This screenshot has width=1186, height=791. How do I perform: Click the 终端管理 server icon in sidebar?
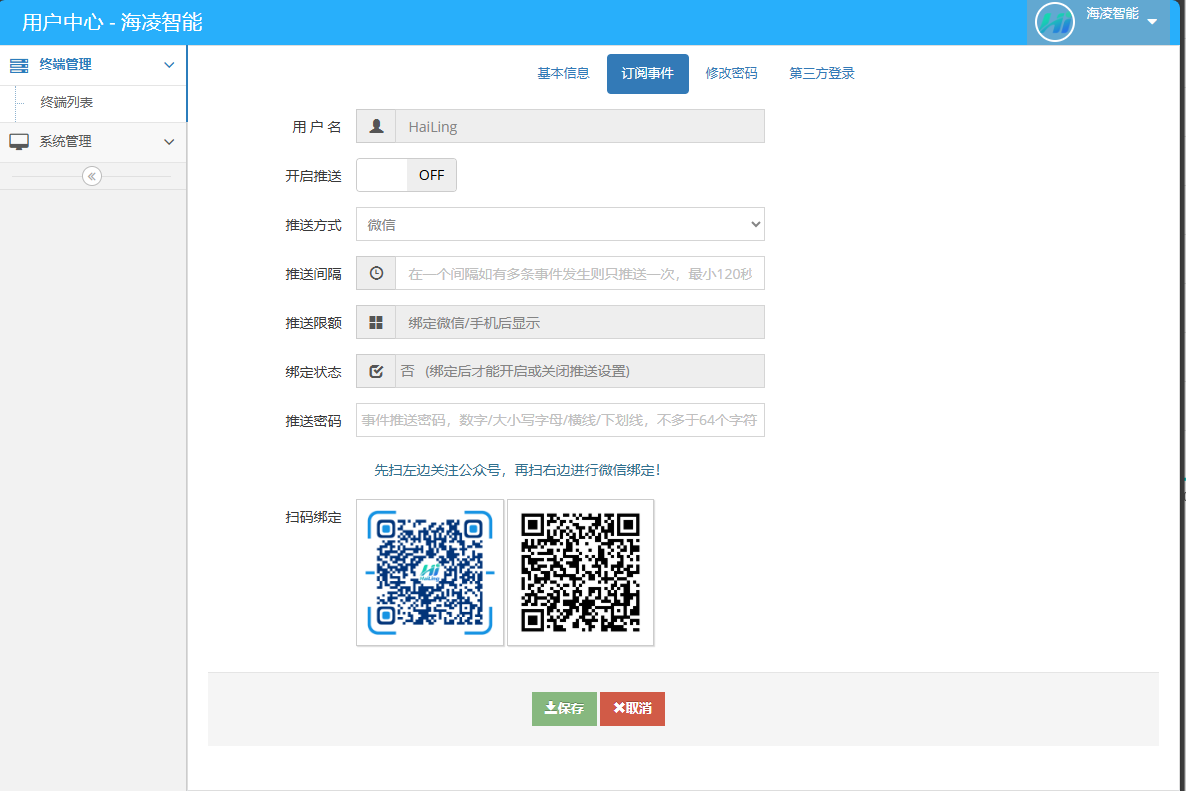pyautogui.click(x=19, y=65)
